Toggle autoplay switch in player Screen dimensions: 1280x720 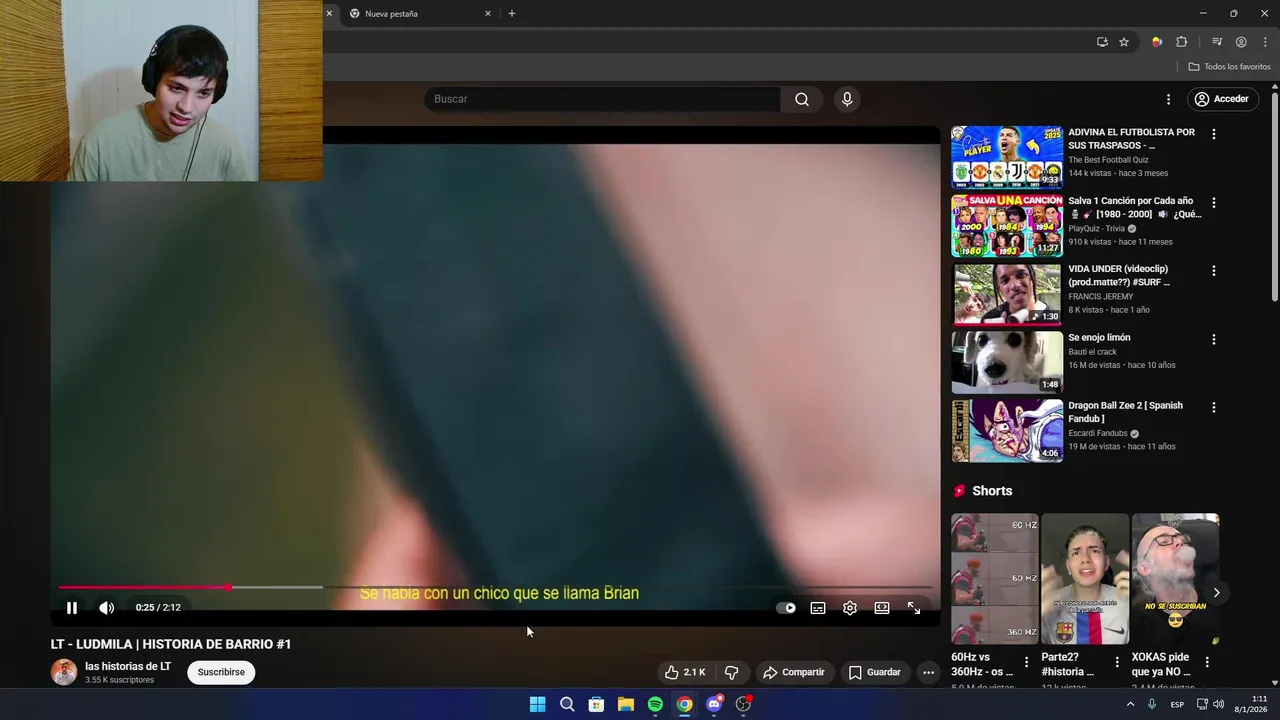click(786, 608)
